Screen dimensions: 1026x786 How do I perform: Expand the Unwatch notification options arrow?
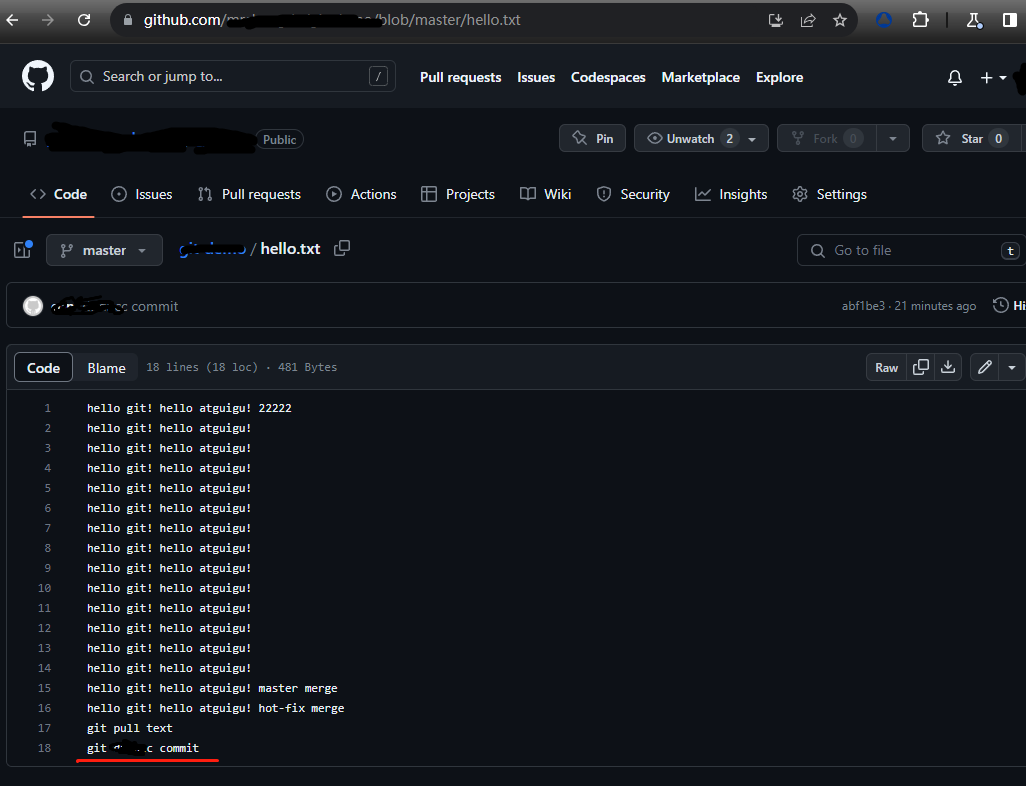tap(752, 139)
